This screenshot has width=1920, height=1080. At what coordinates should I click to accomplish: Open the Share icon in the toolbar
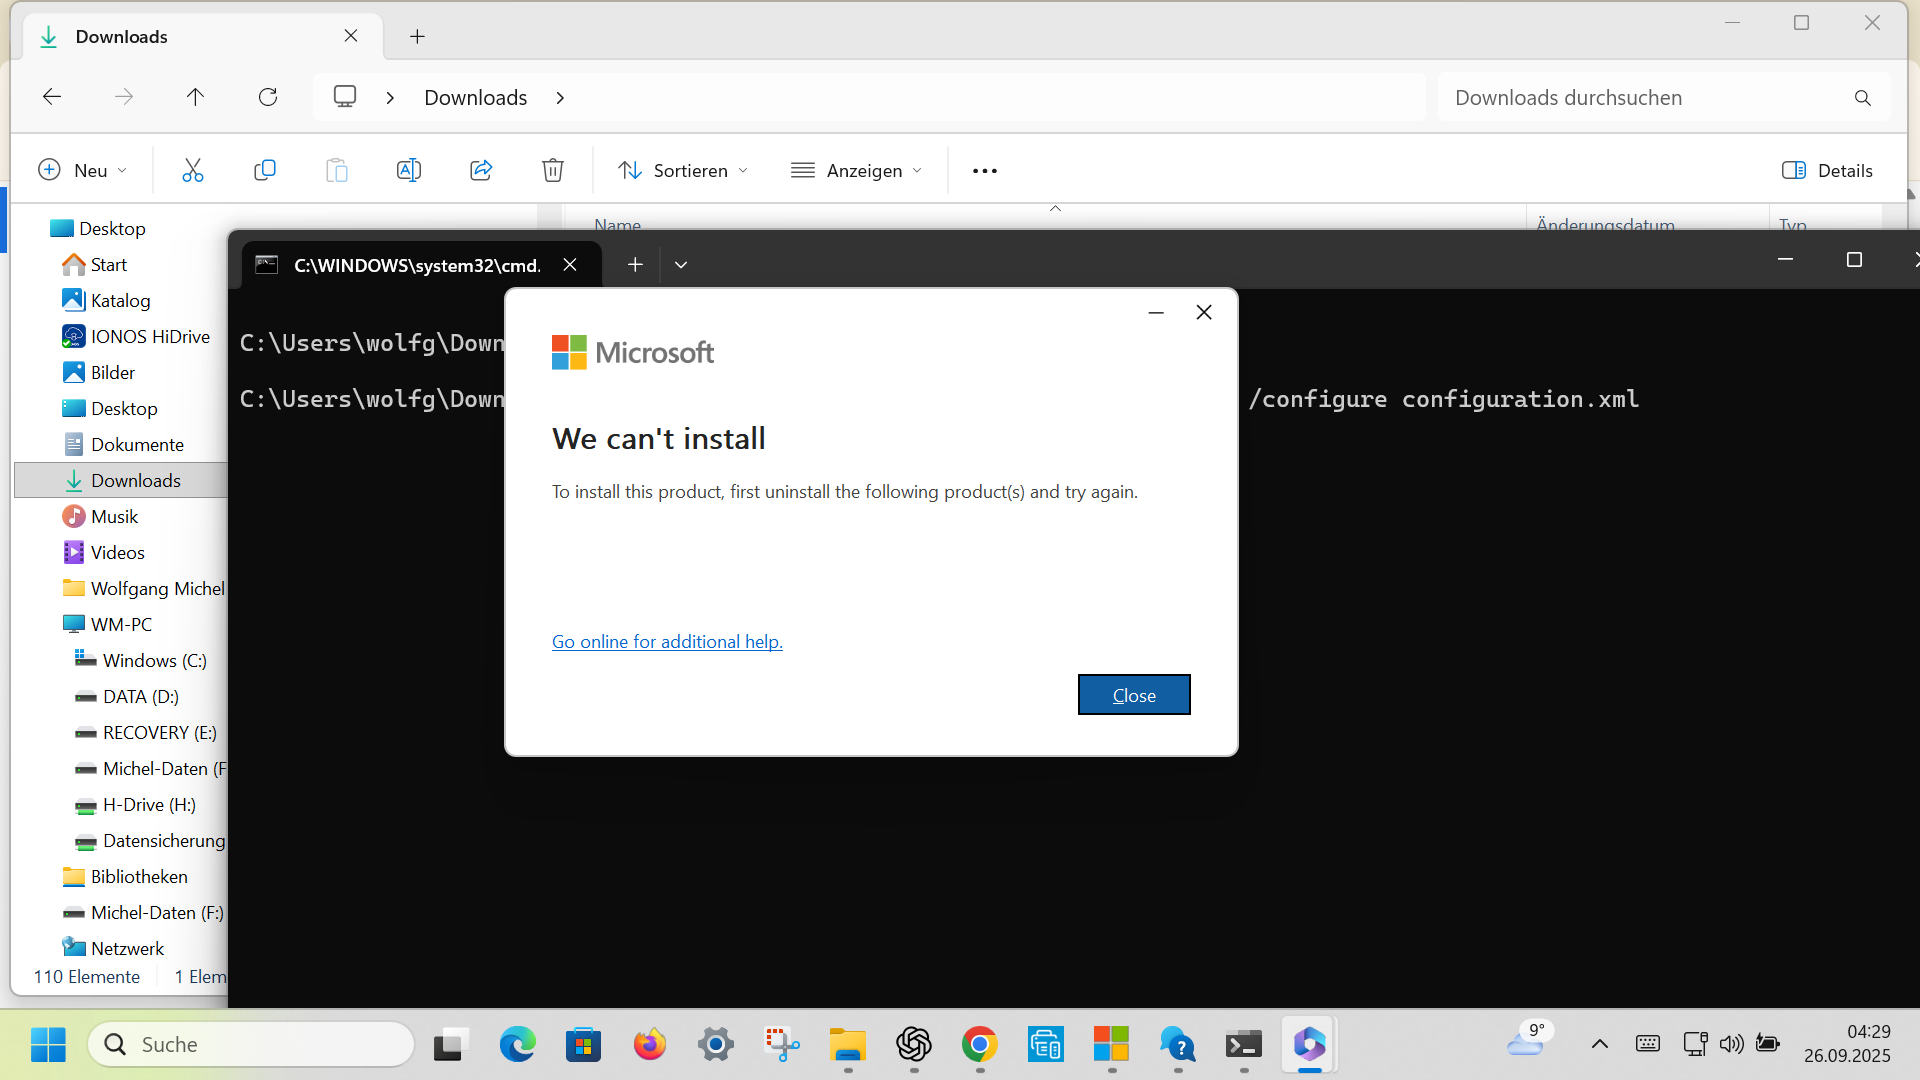481,170
